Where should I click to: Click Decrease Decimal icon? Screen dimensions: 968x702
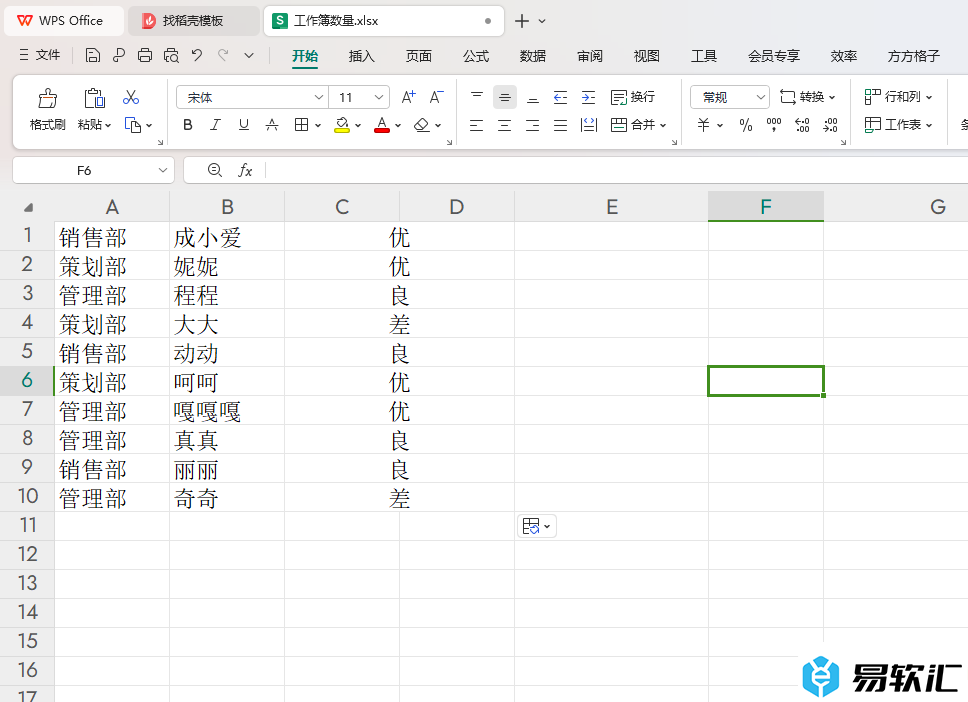tap(831, 125)
